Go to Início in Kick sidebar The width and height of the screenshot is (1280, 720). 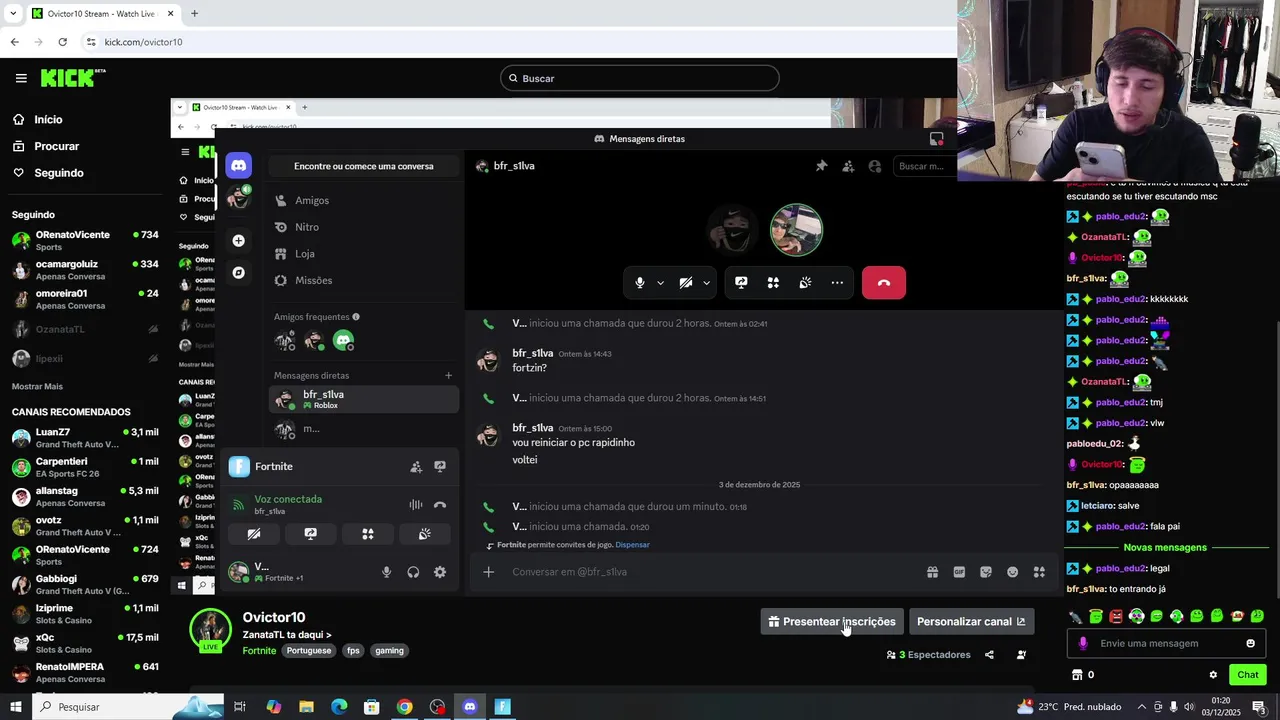tap(48, 119)
